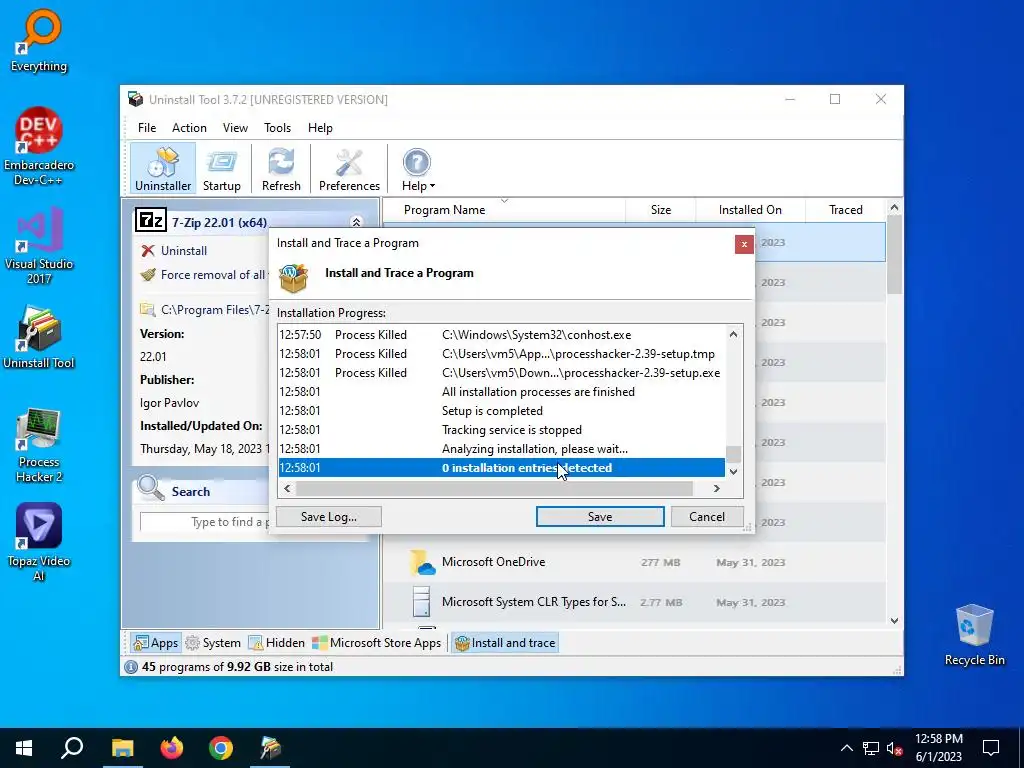Click log scrollbar down arrow
The image size is (1024, 768).
pyautogui.click(x=733, y=472)
